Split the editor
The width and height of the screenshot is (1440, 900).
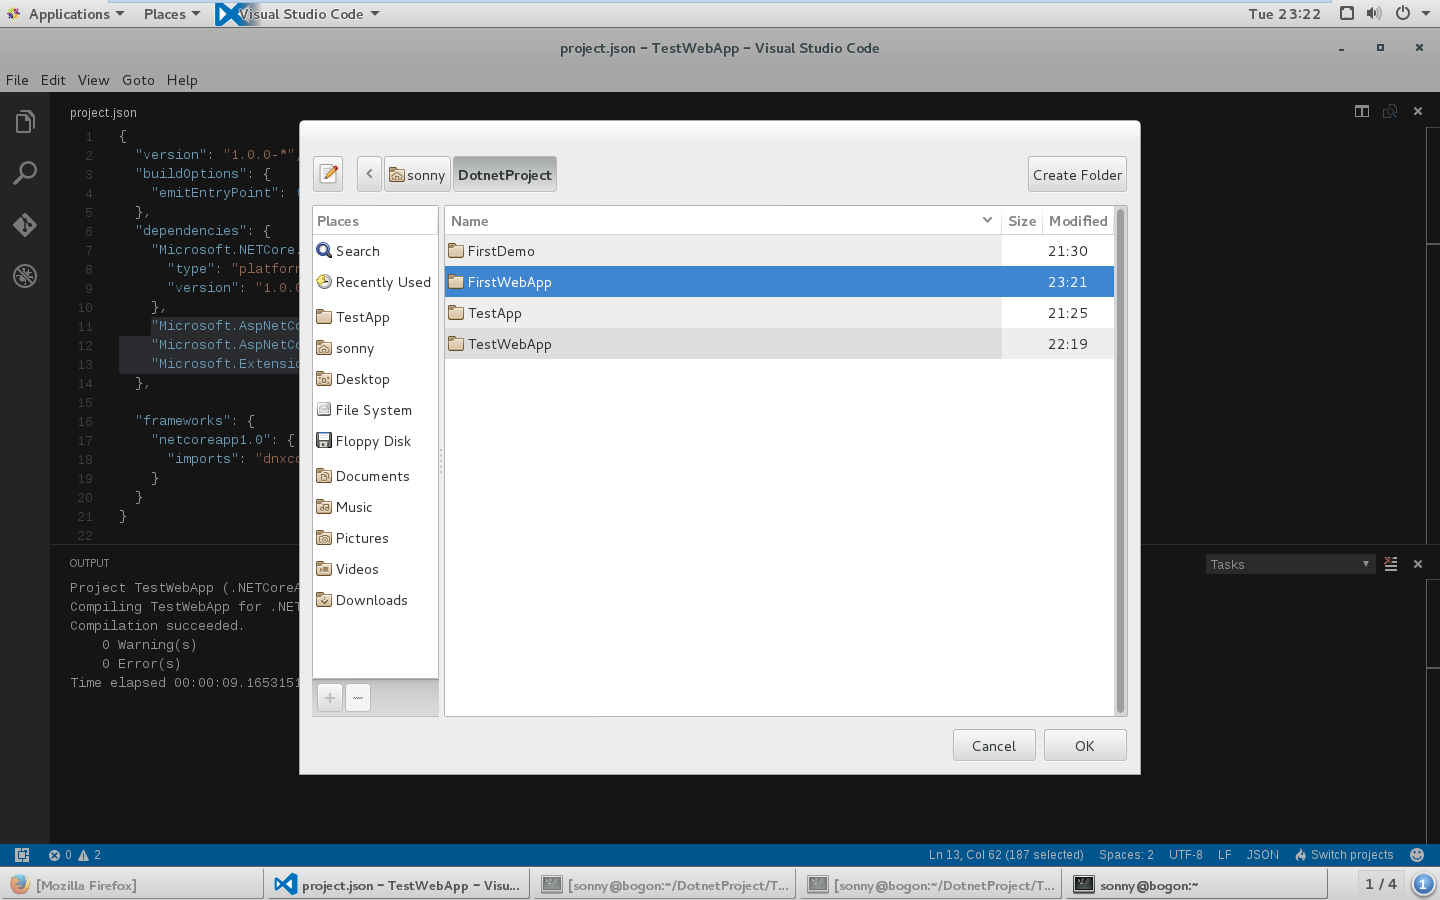(x=1362, y=111)
